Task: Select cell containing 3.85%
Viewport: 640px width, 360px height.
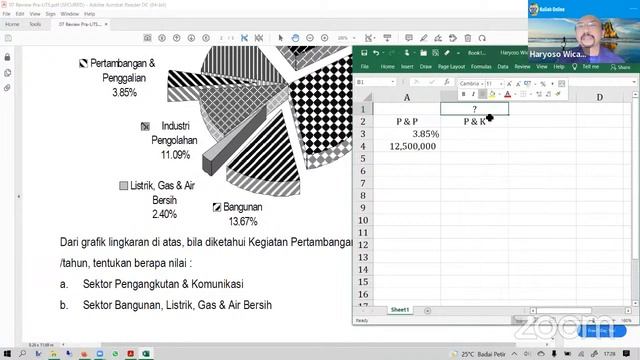Action: 407,134
